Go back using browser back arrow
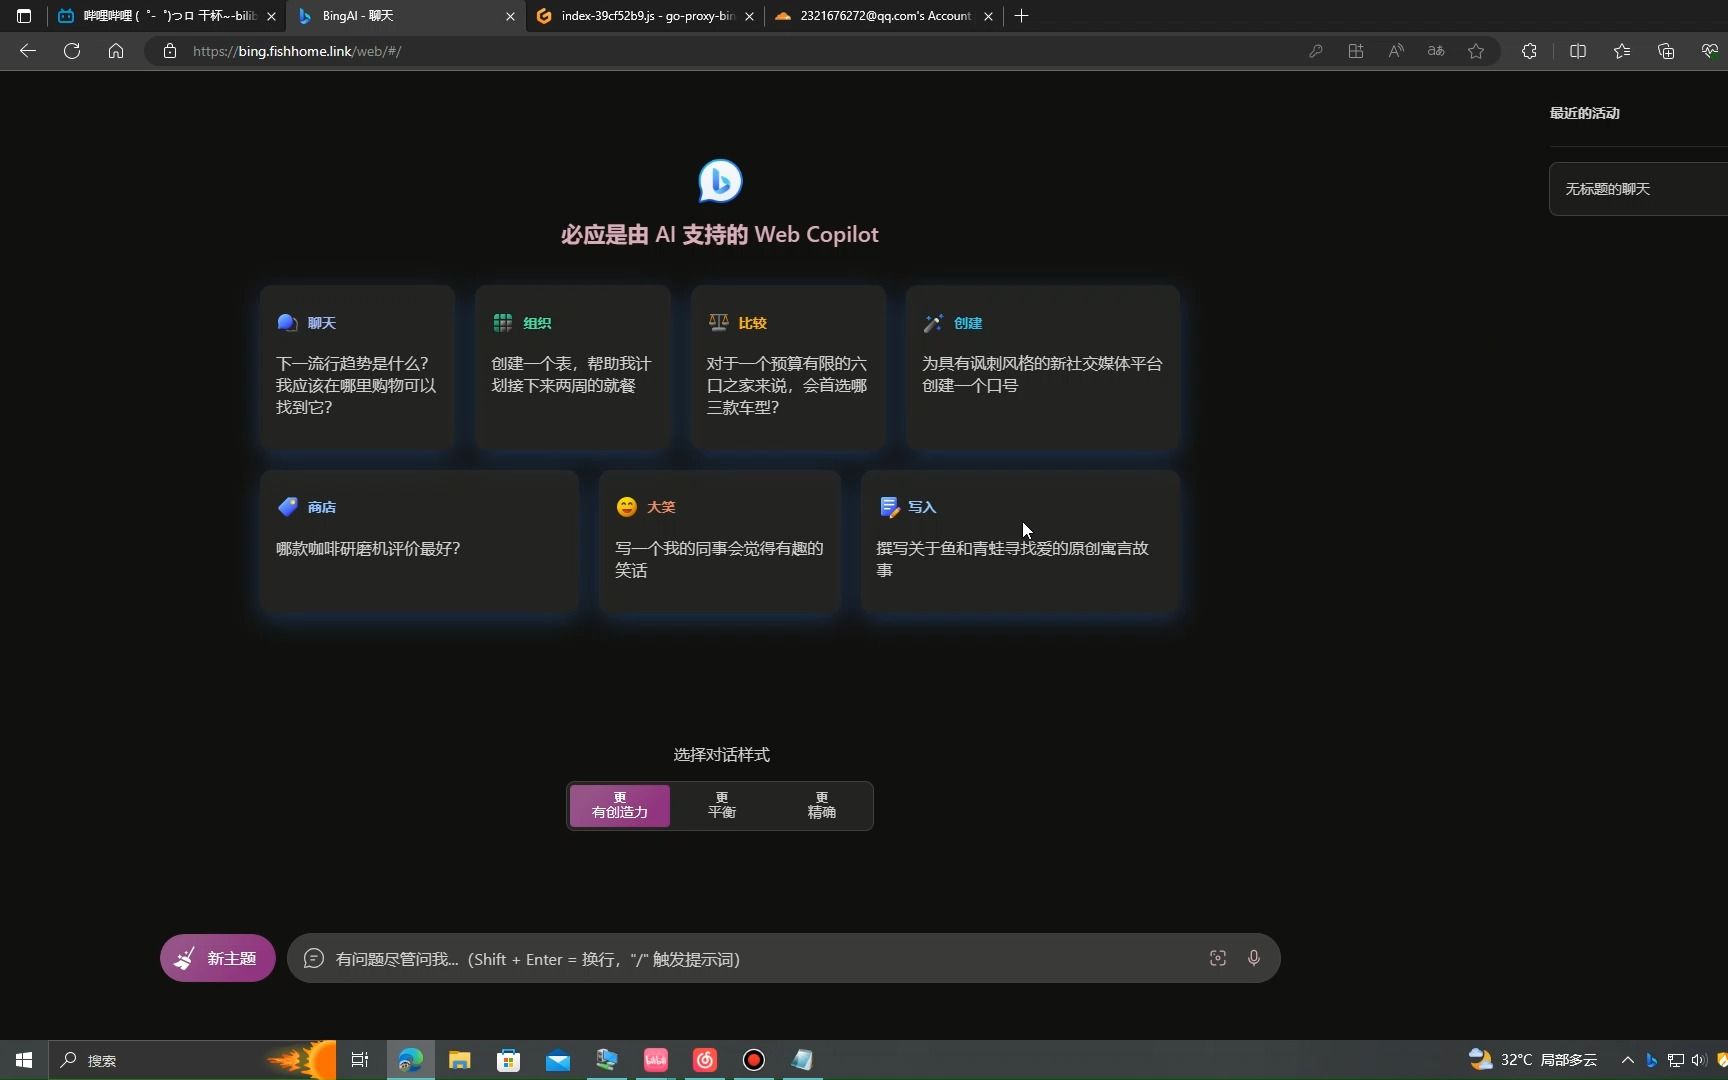Screen dimensions: 1728x1080 pyautogui.click(x=28, y=51)
